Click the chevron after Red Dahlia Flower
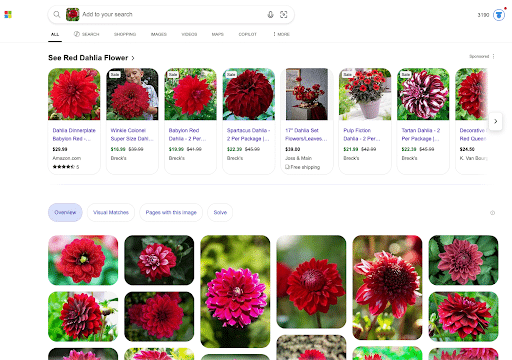This screenshot has height=360, width=512. 133,58
